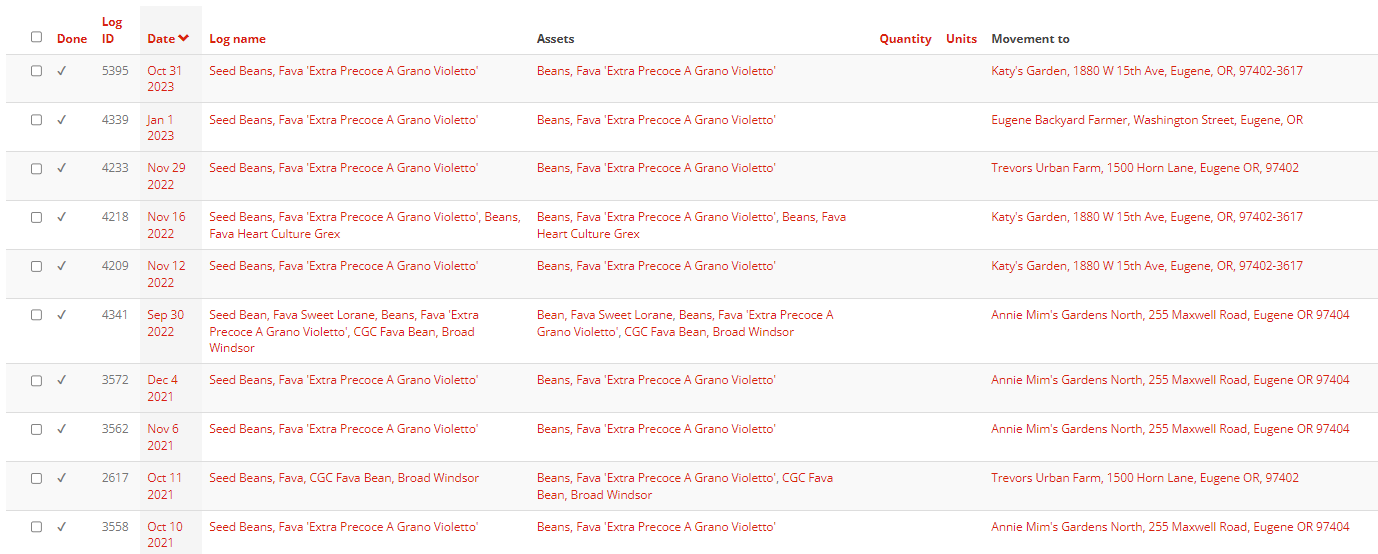Open Annie Mim's Gardens North for log 3562
The height and width of the screenshot is (554, 1378).
(1170, 429)
